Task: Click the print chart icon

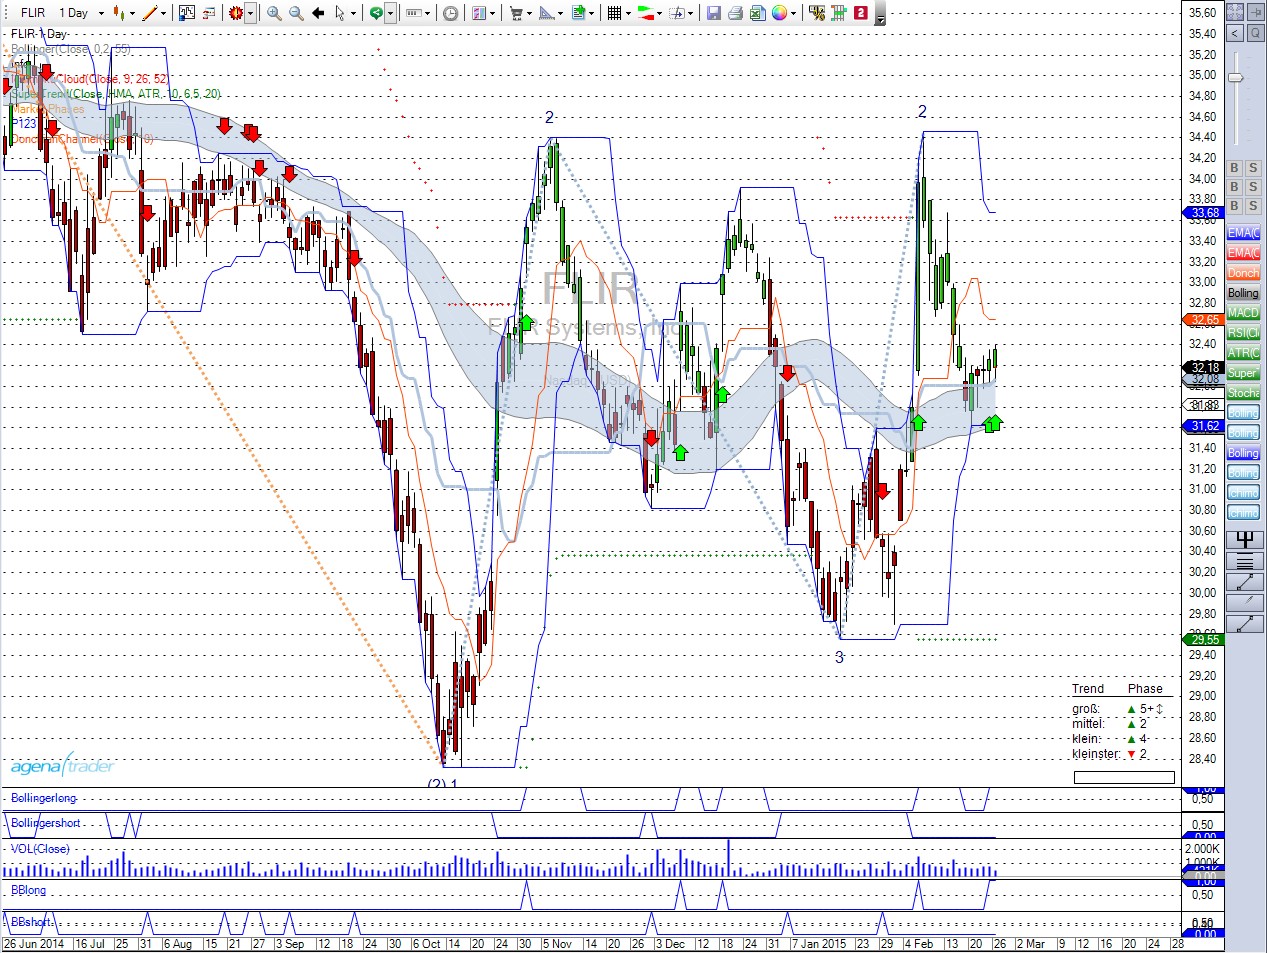Action: 735,13
